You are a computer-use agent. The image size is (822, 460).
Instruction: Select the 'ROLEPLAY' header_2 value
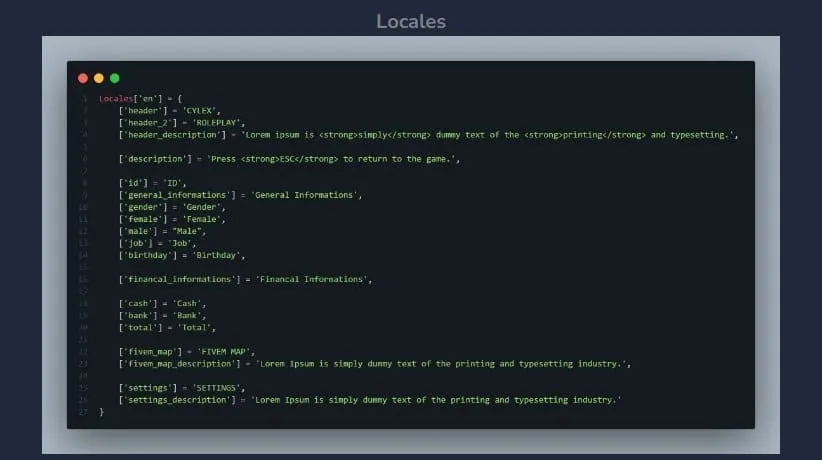[x=216, y=123]
